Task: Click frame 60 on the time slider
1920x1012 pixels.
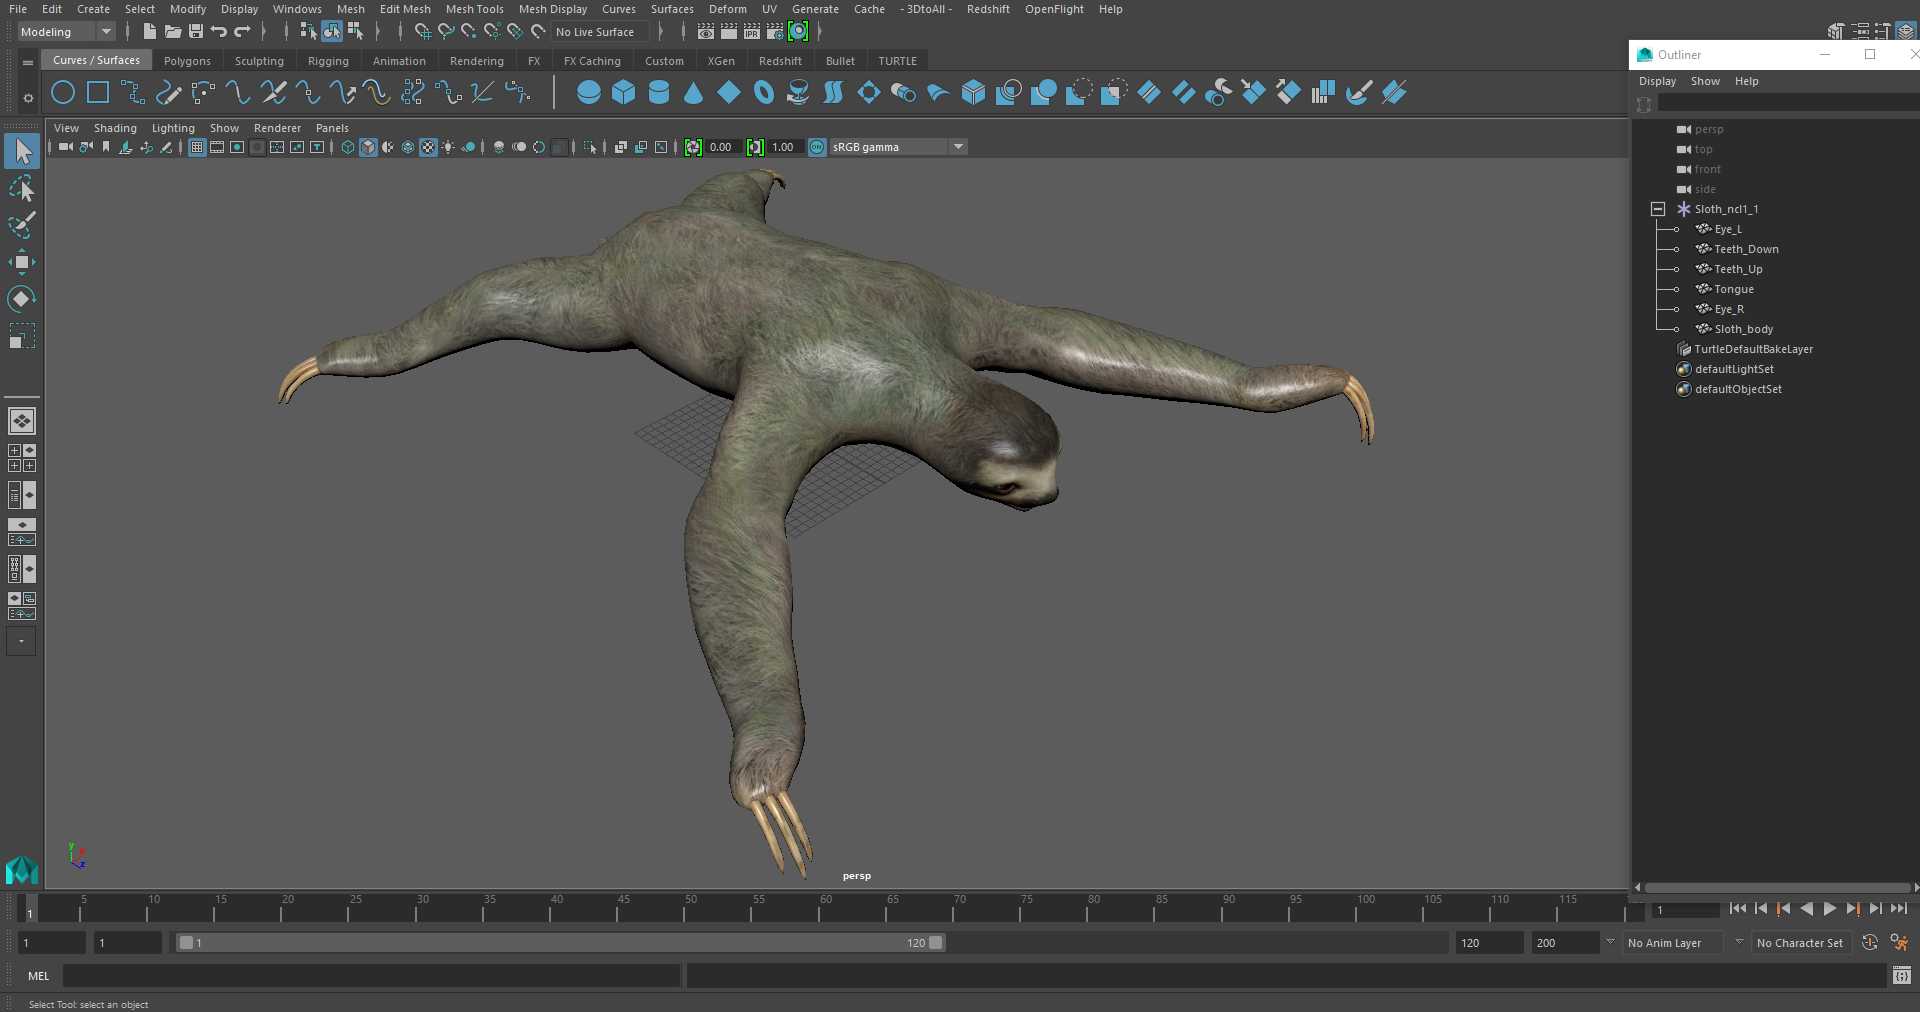Action: (826, 908)
